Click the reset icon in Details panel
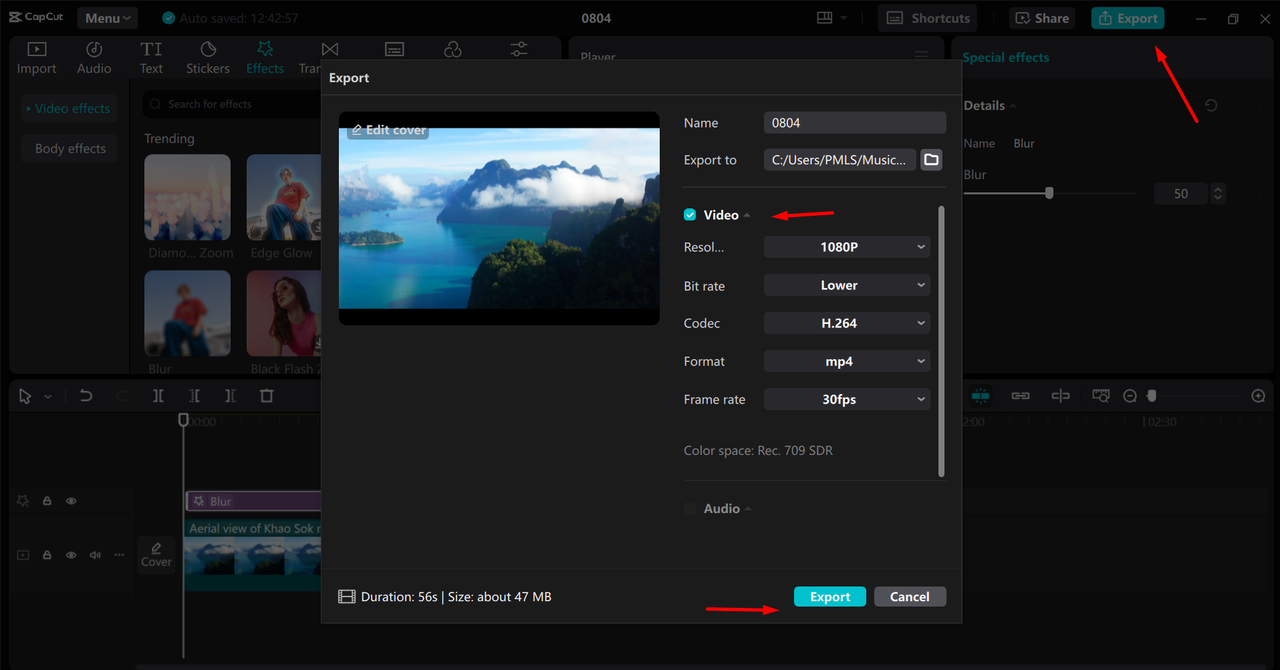This screenshot has width=1280, height=670. [x=1211, y=106]
